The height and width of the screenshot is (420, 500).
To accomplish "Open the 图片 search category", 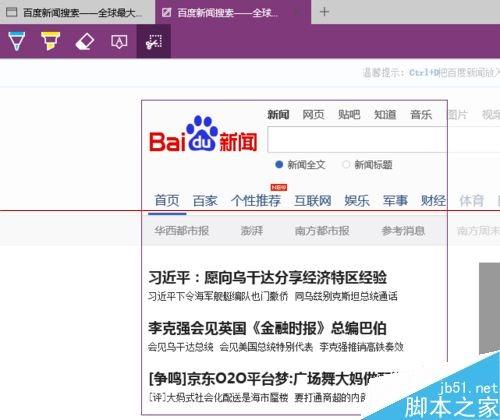I will 457,115.
